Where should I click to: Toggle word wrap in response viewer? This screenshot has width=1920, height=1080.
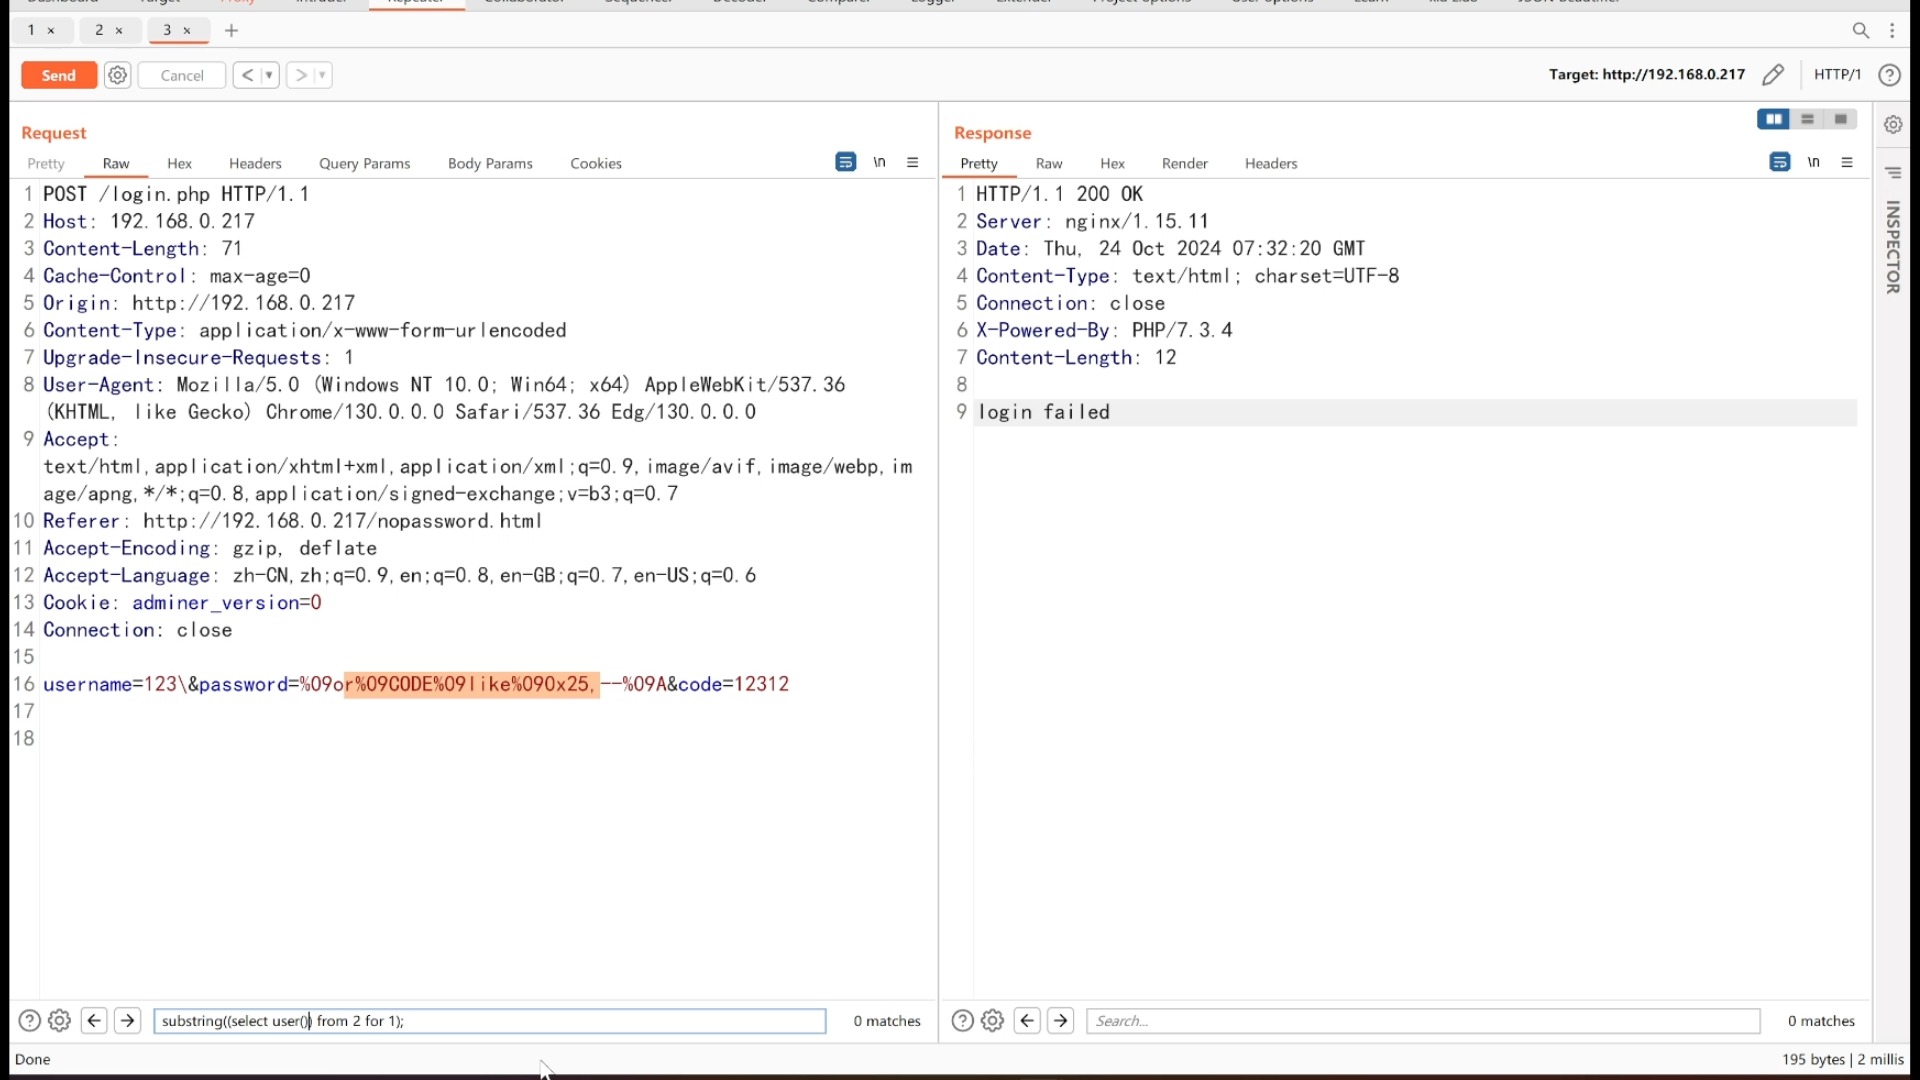[1780, 162]
